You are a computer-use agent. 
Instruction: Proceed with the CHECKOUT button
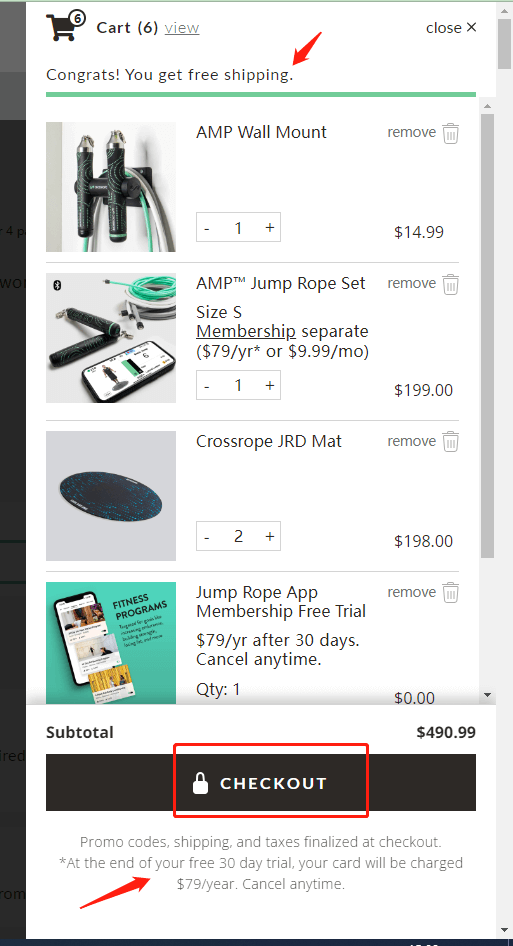point(261,783)
